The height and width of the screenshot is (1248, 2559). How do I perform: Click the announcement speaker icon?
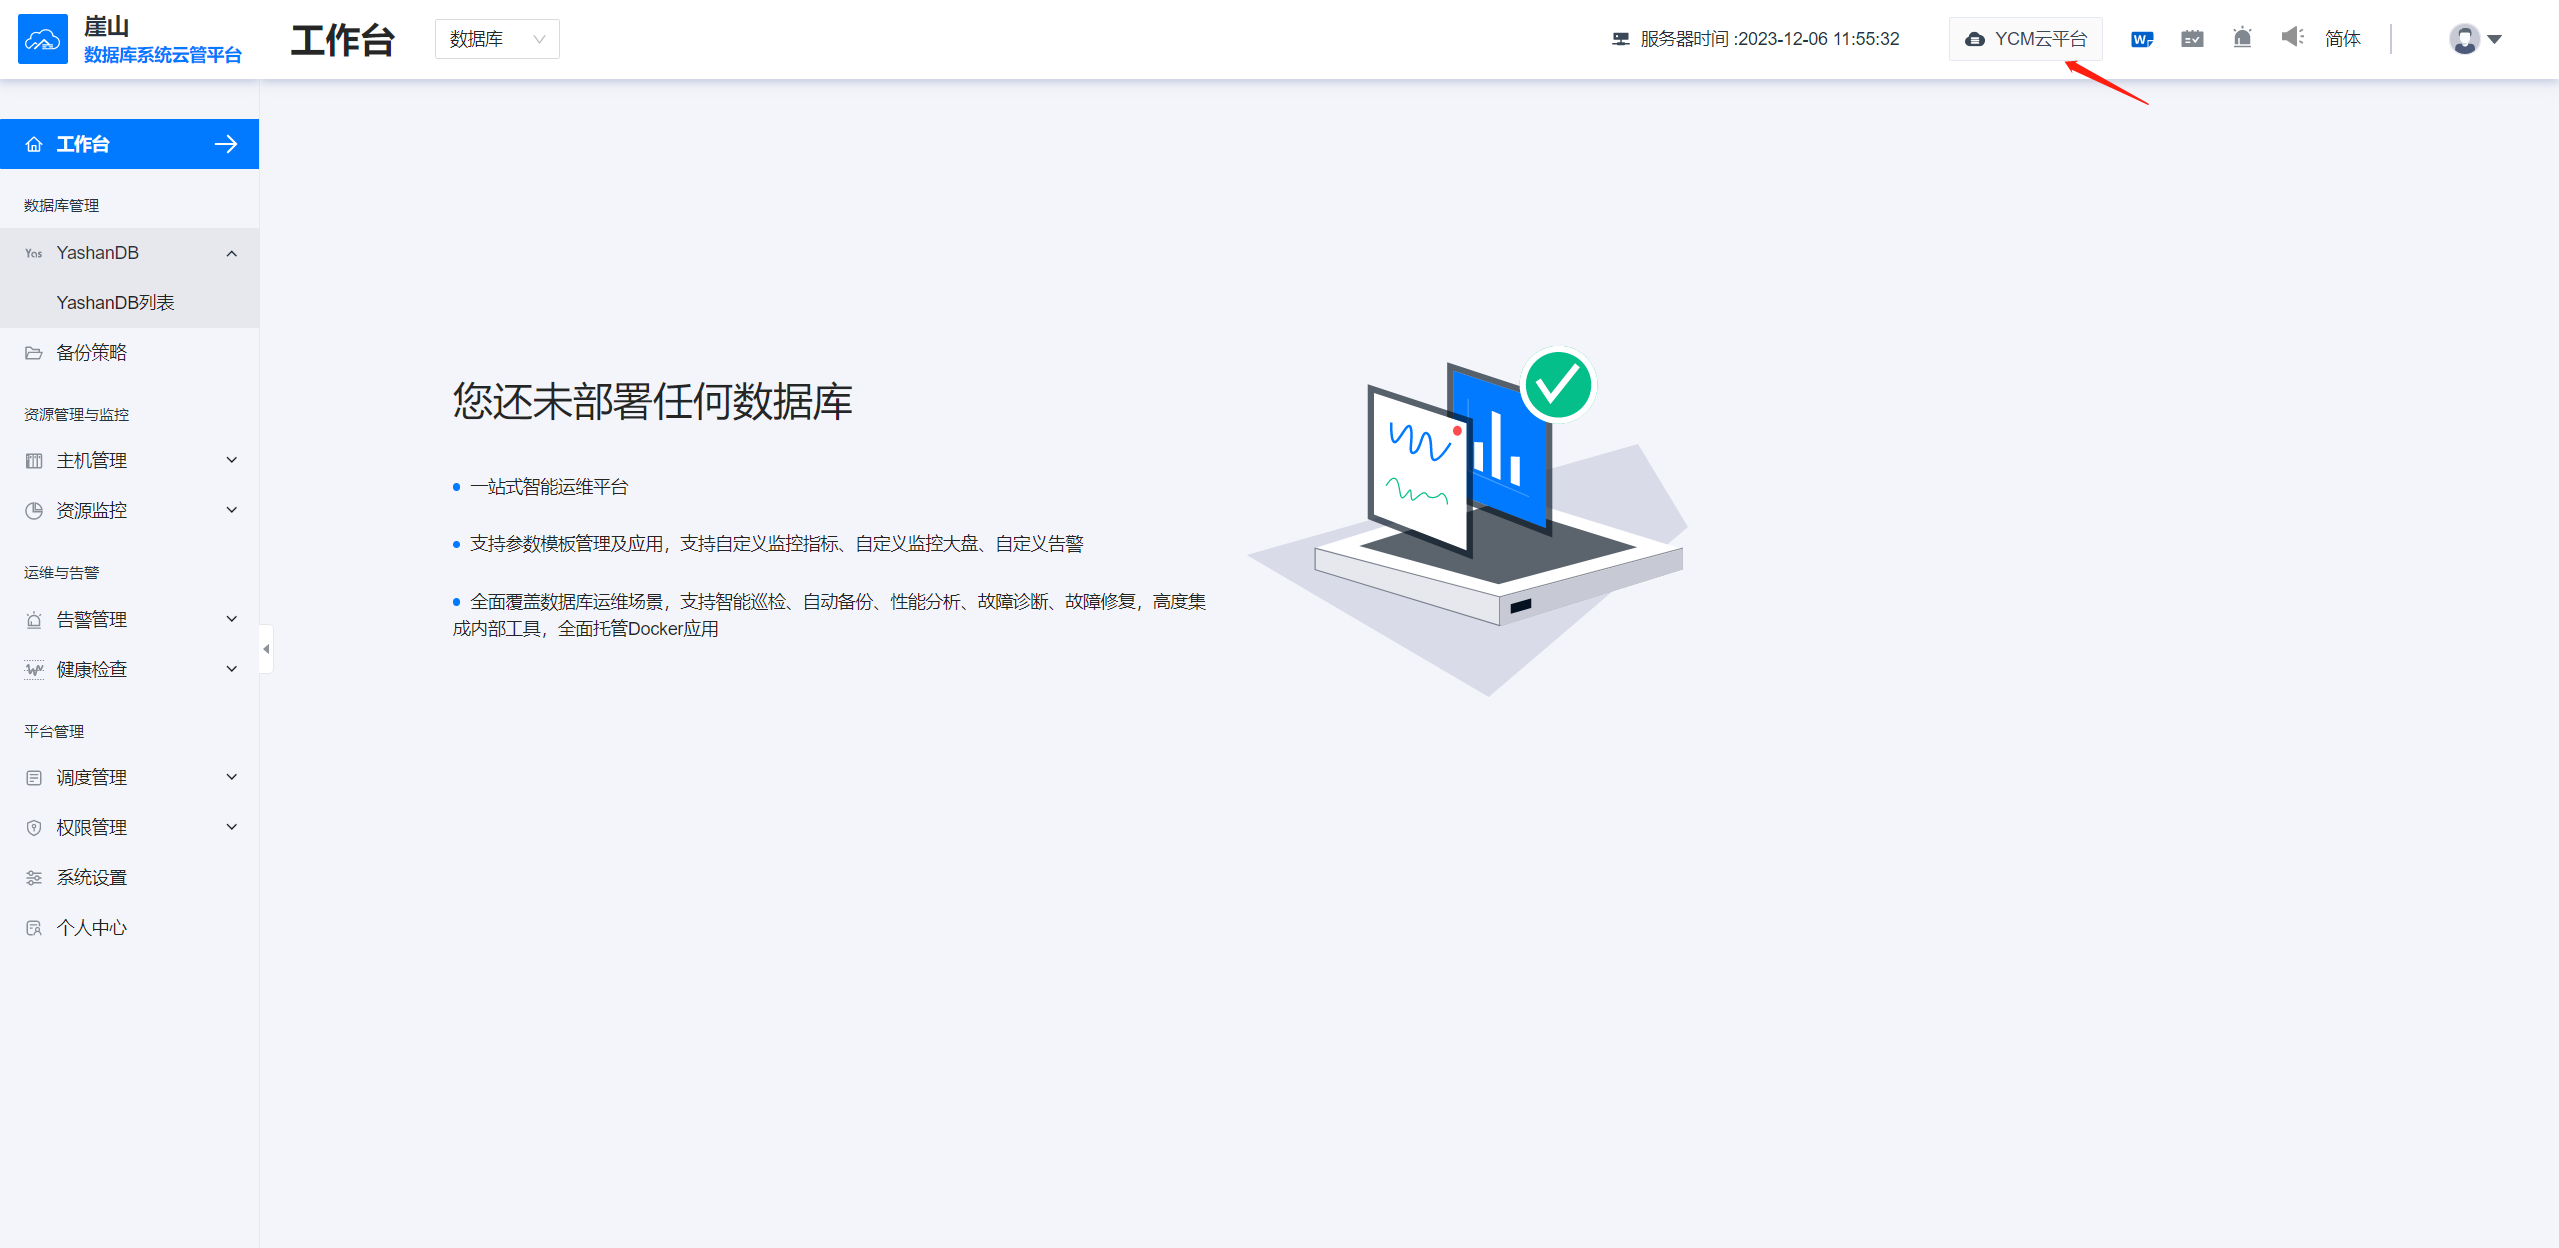[x=2292, y=38]
